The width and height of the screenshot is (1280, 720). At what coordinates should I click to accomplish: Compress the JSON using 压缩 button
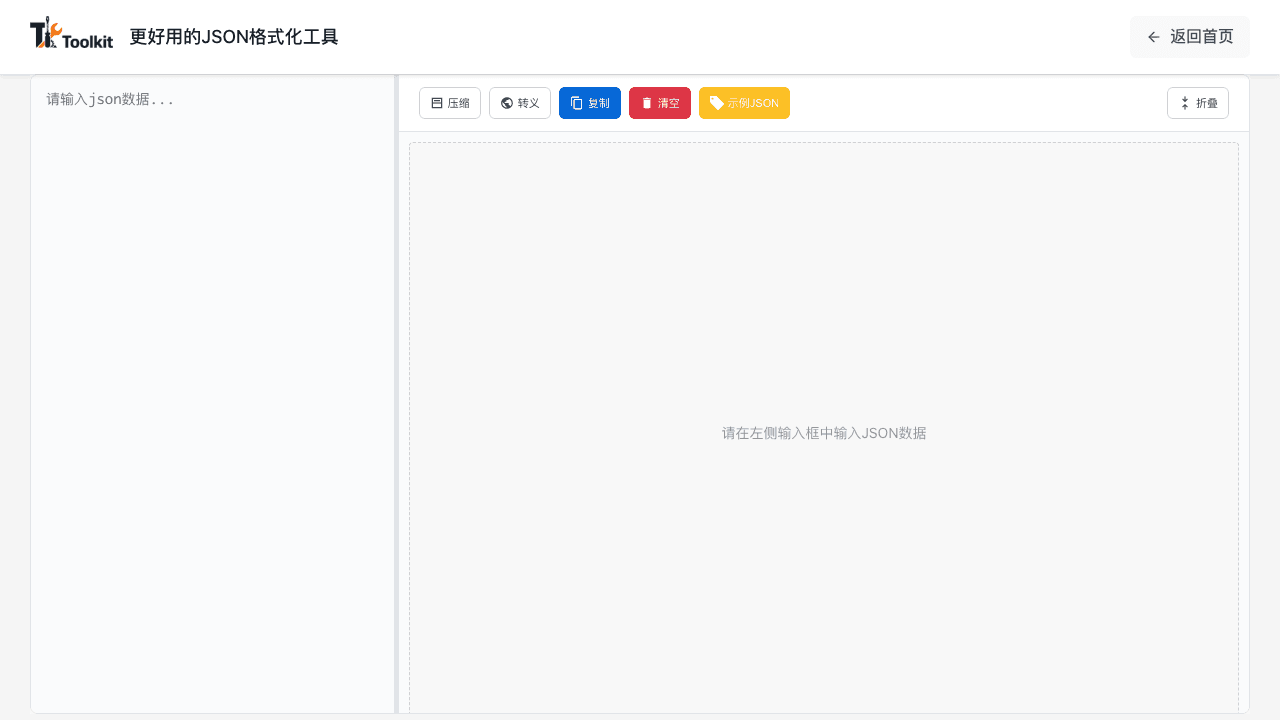450,103
